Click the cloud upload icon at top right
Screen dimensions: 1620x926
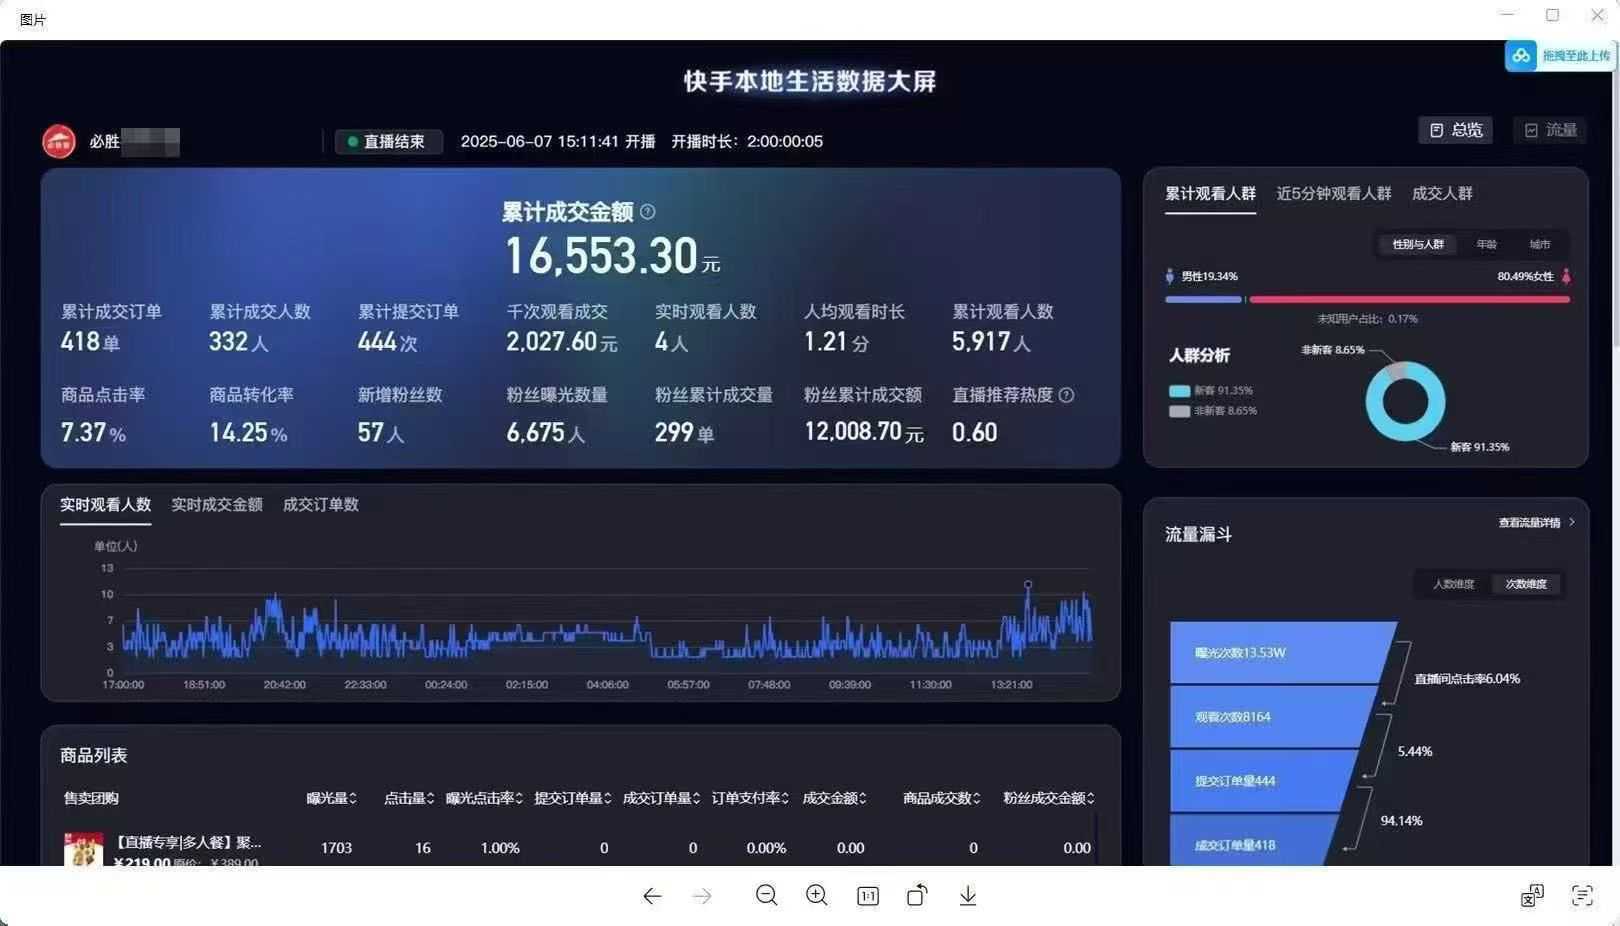pos(1521,56)
